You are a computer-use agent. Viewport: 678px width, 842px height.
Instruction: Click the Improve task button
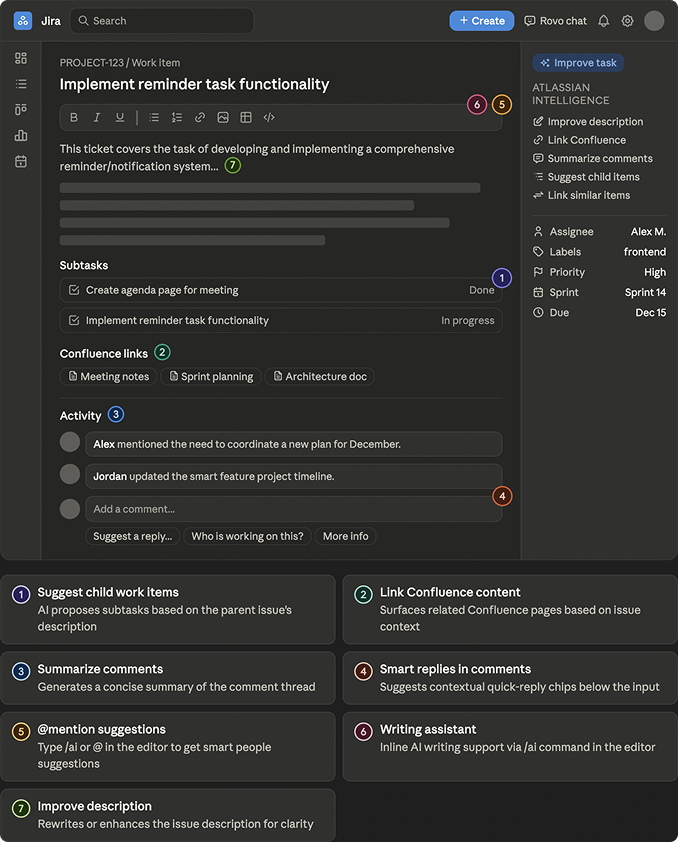tap(578, 63)
